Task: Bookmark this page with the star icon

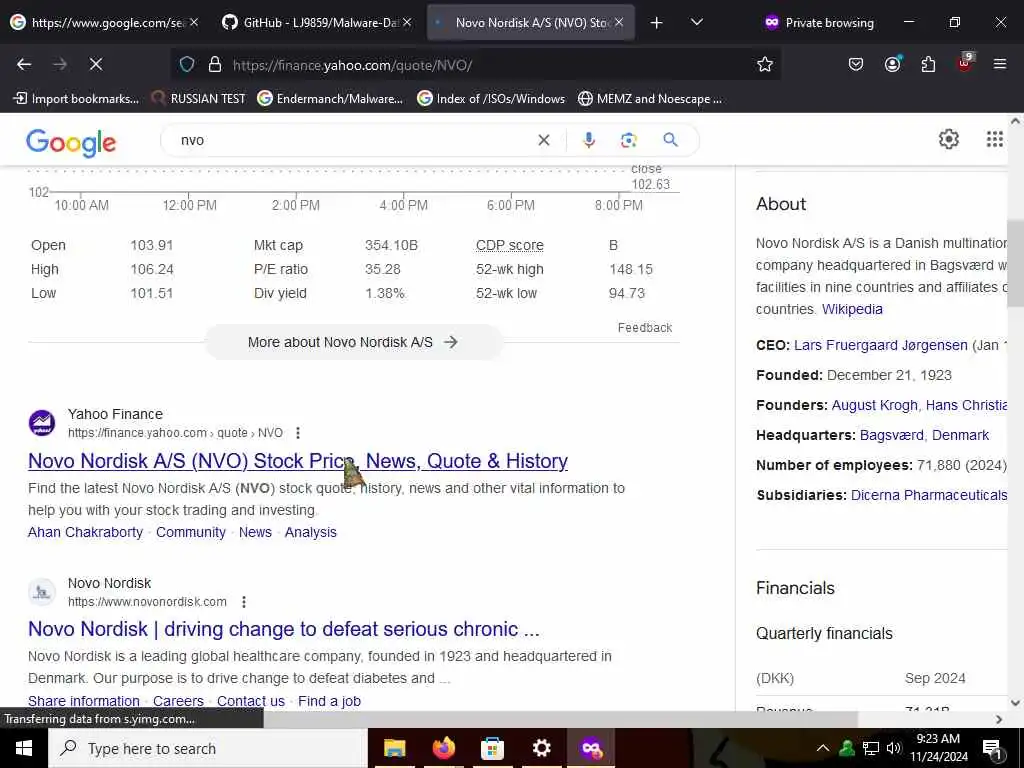Action: coord(765,64)
